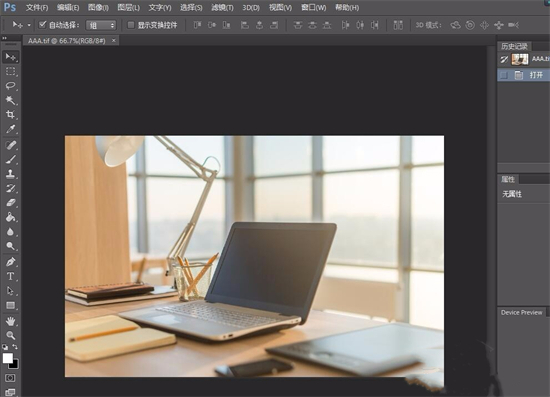Select the Crop tool

[11, 114]
